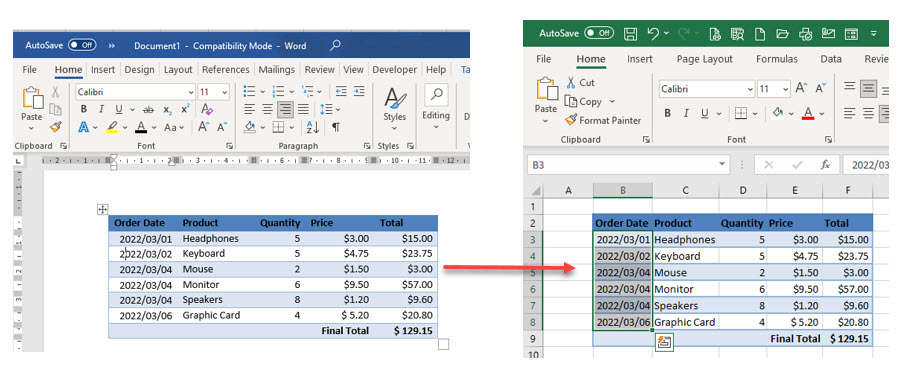Open Calibri font name dropdown in Word

pyautogui.click(x=191, y=92)
